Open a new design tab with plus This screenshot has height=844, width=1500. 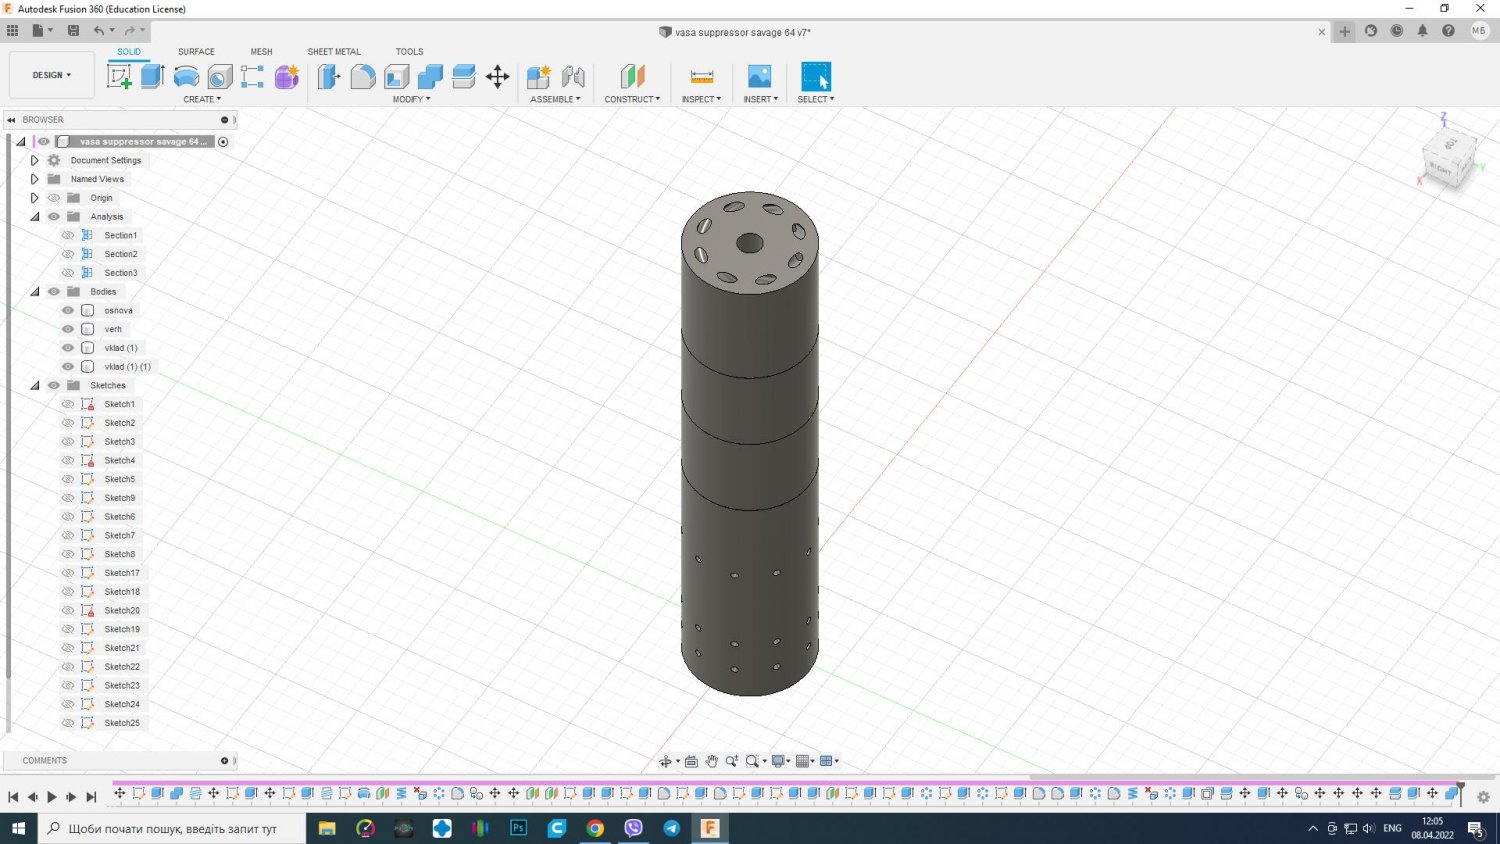click(1345, 31)
